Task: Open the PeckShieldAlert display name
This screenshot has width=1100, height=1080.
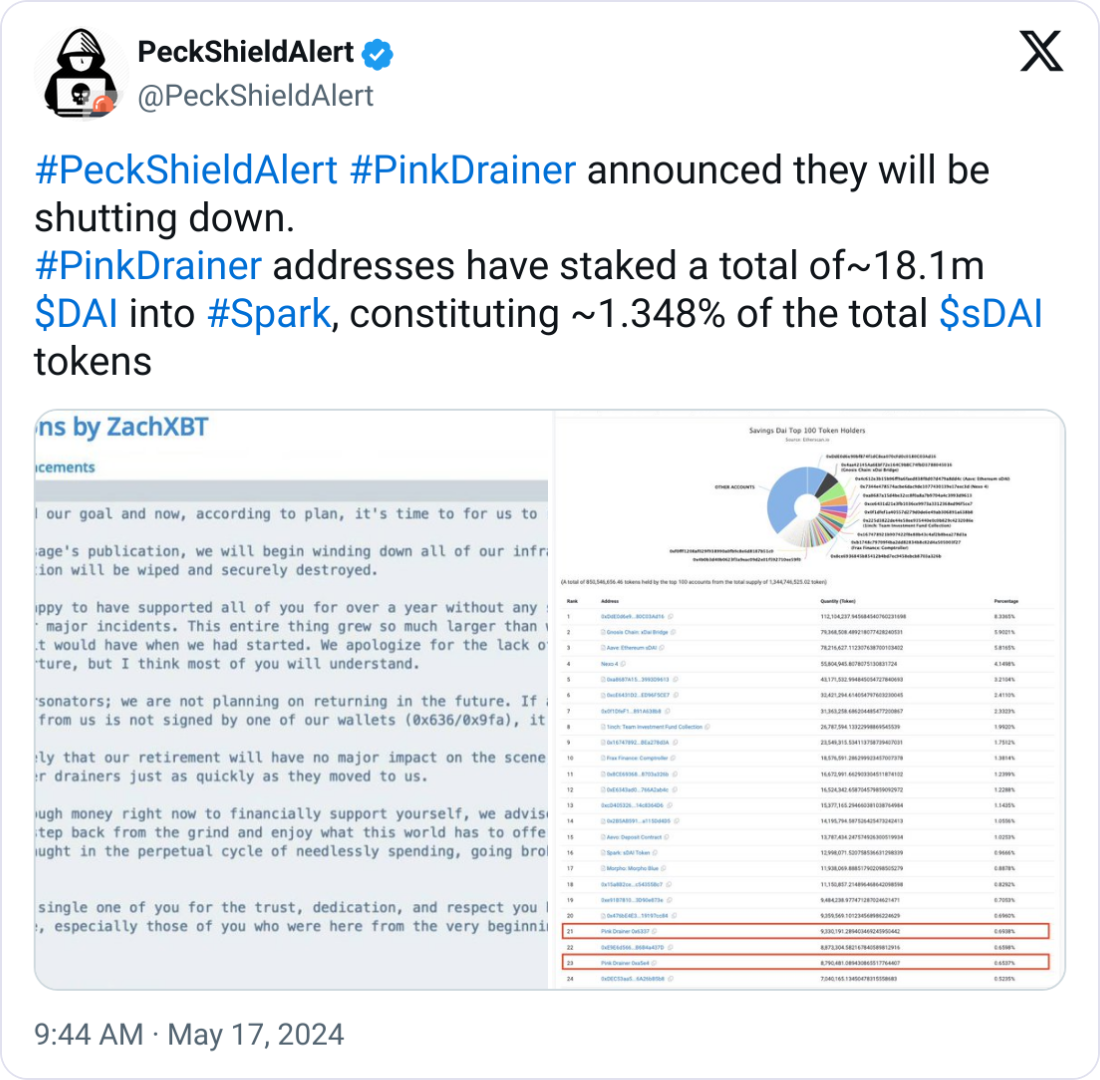Action: (246, 52)
